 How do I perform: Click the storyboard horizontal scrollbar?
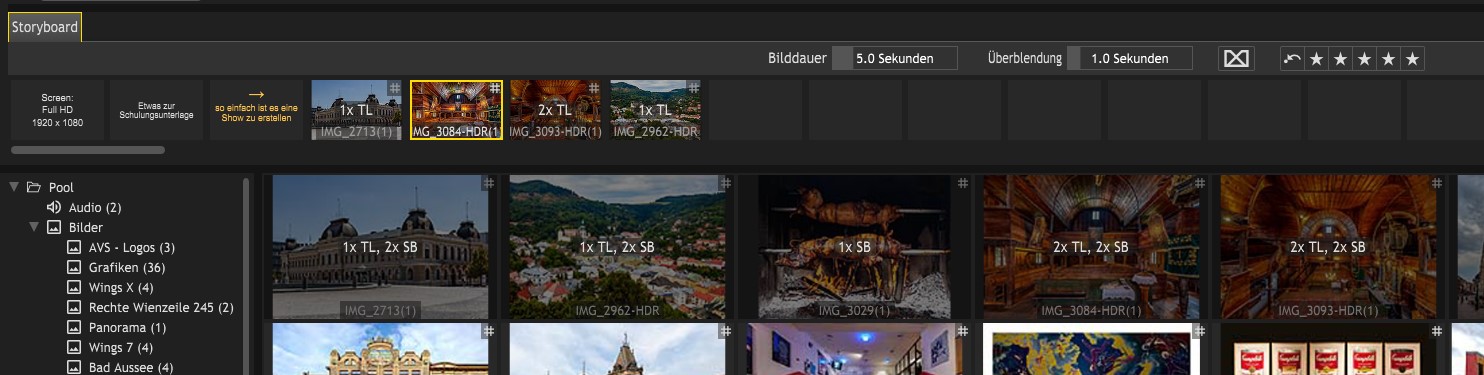coord(88,150)
